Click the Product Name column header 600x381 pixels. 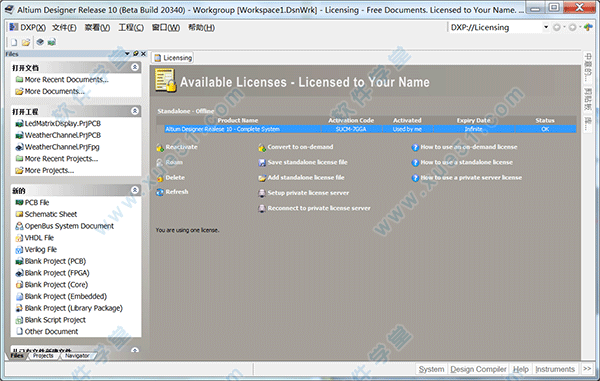[x=238, y=120]
